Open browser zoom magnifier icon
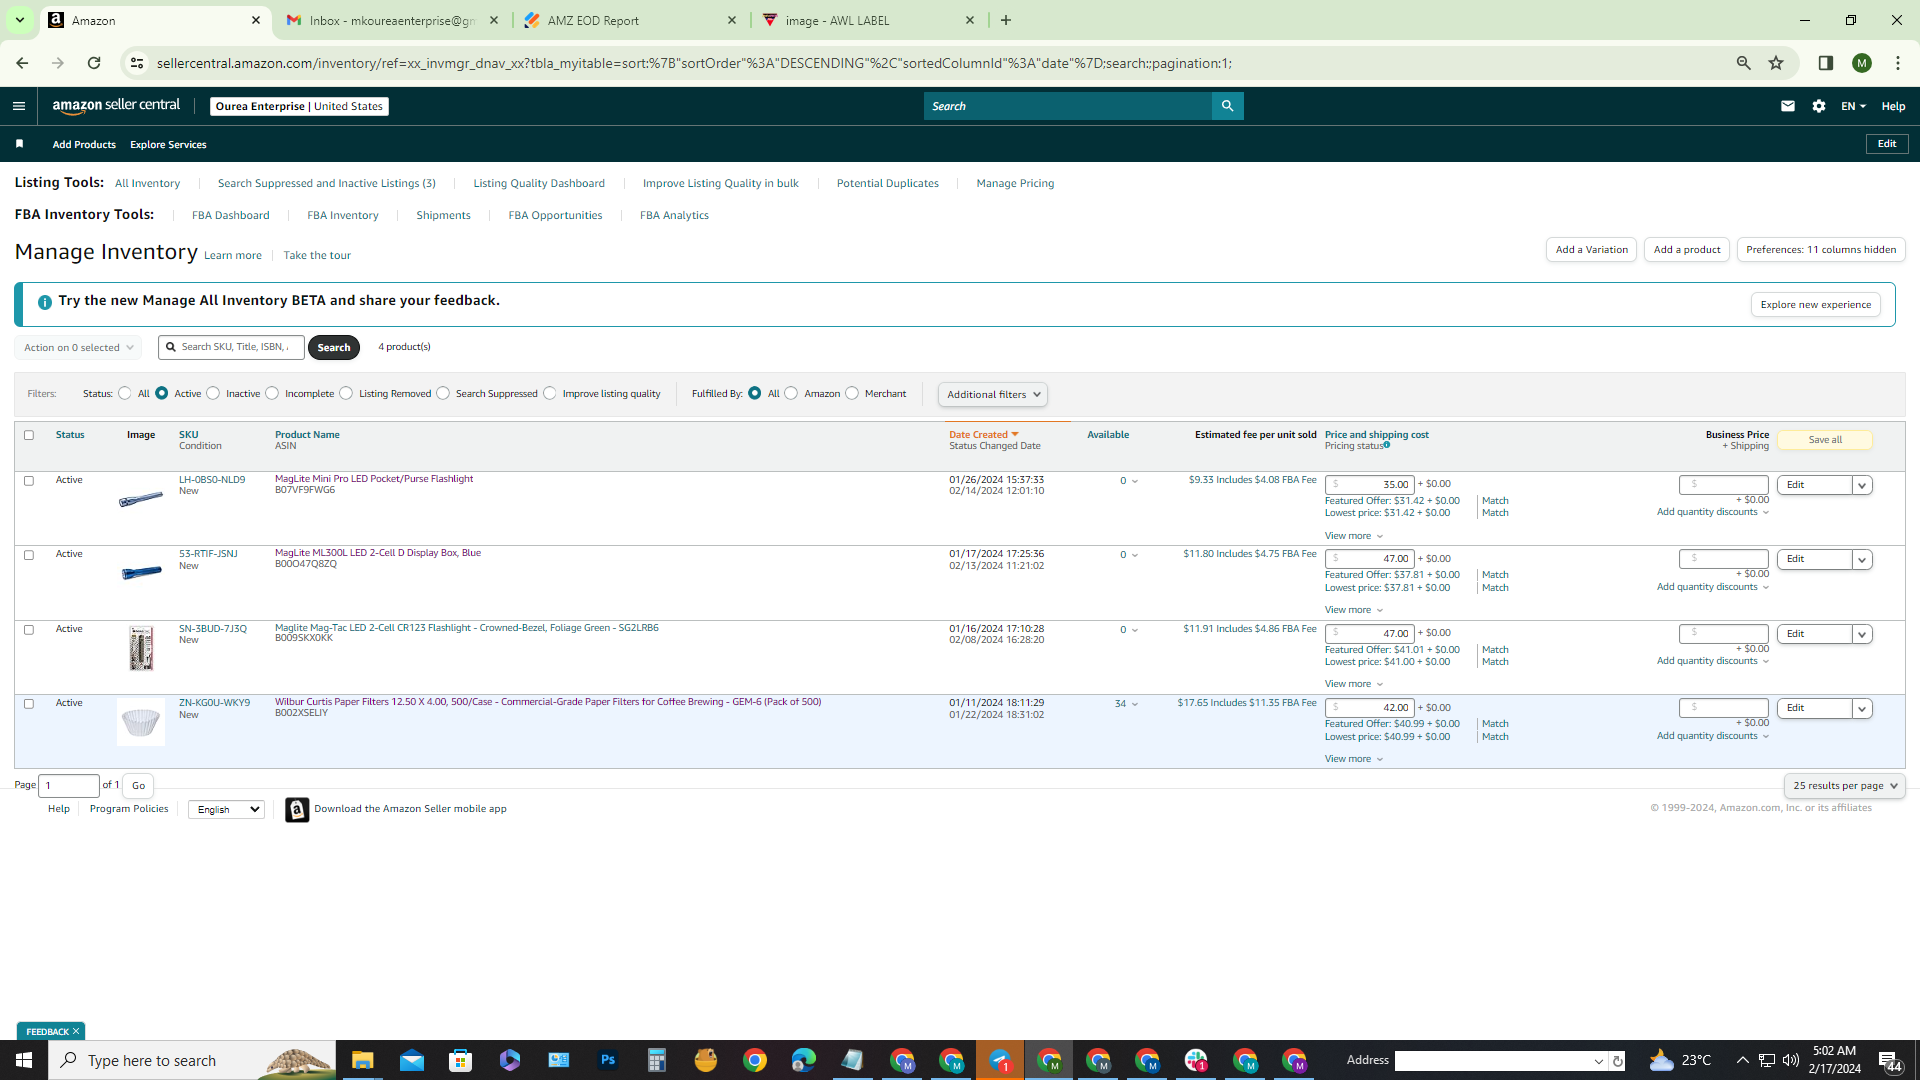Viewport: 1920px width, 1080px height. [1744, 63]
